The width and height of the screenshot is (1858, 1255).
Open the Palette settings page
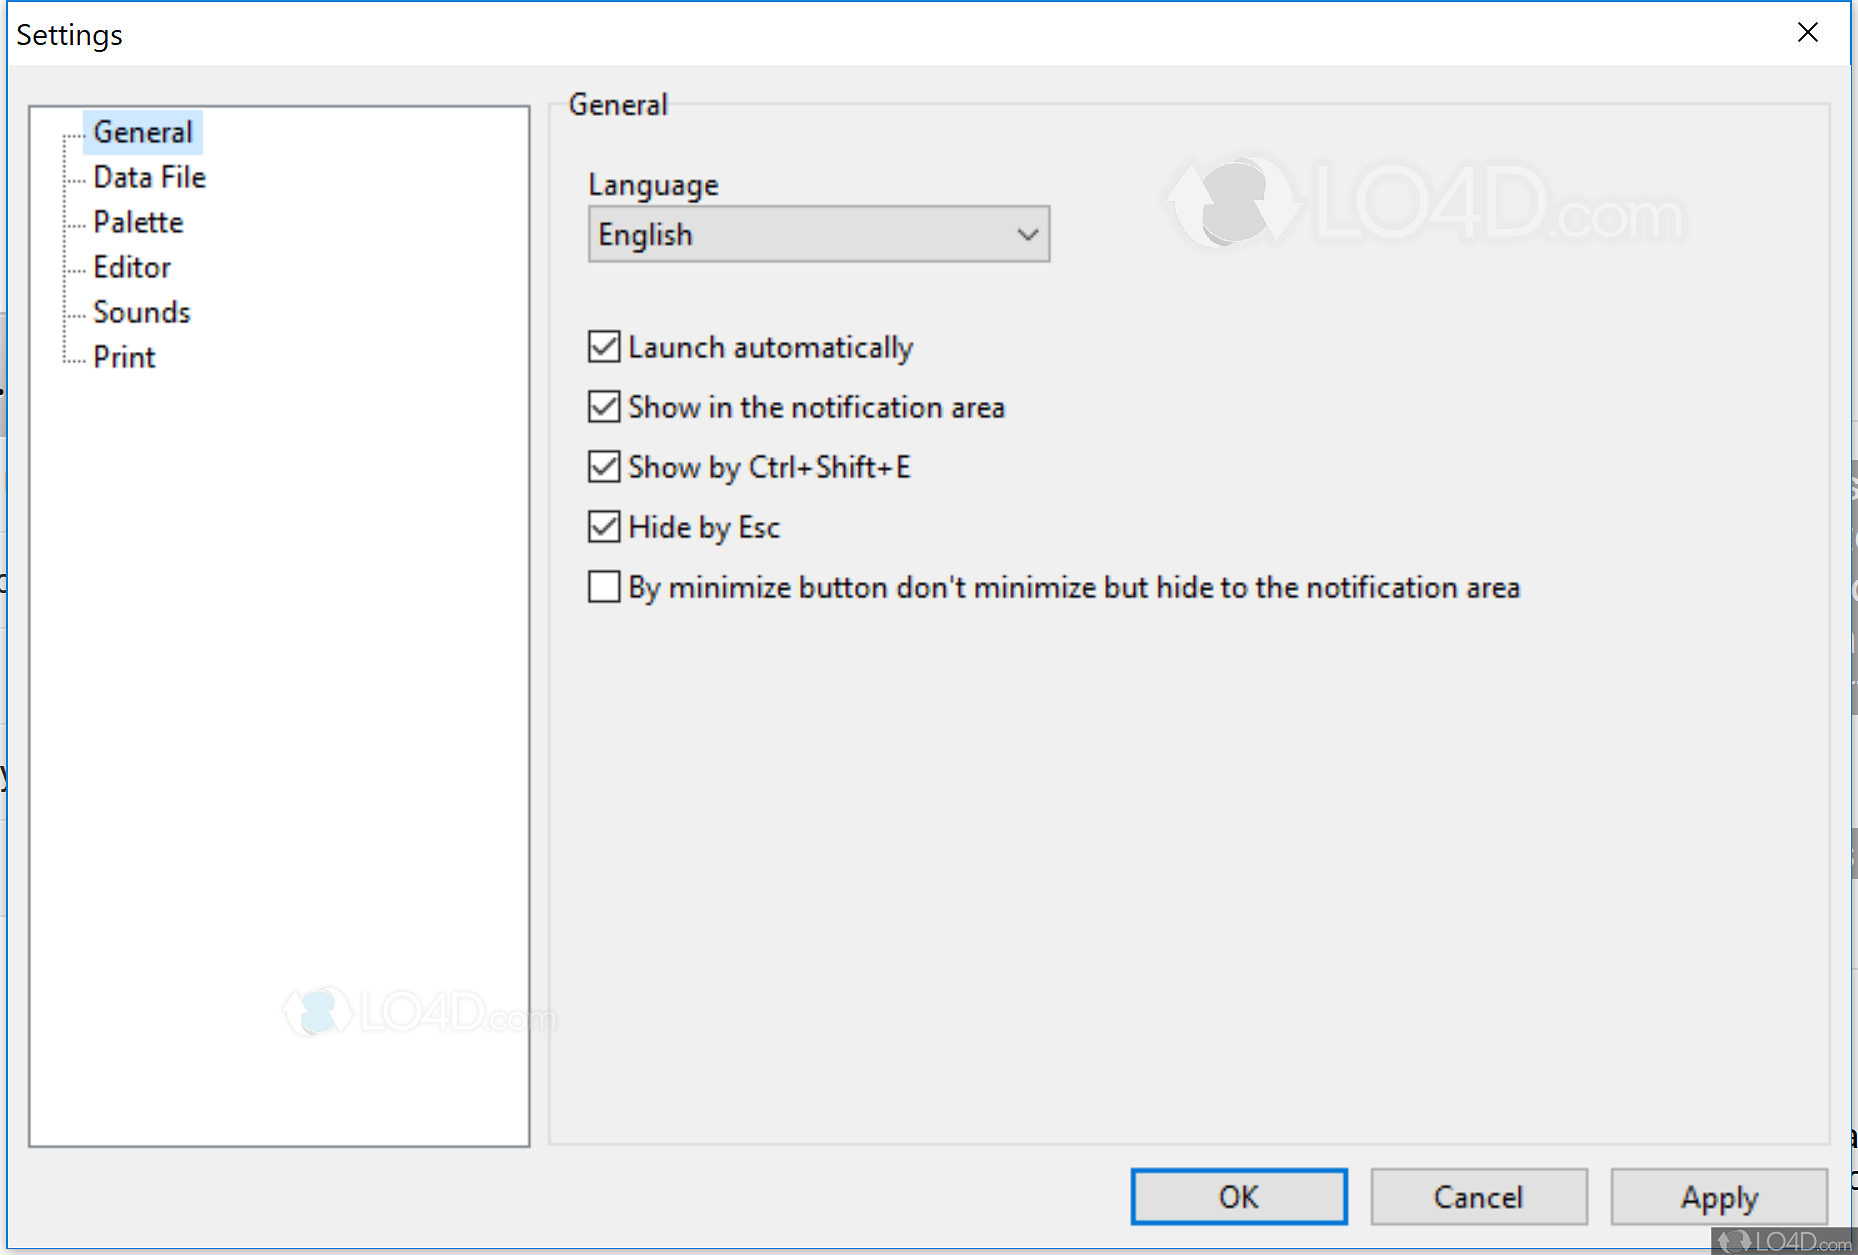(138, 222)
